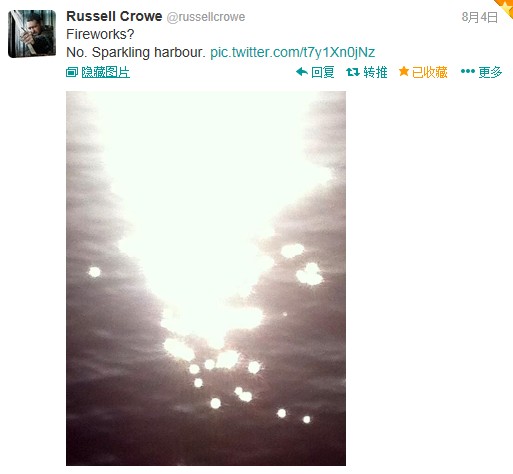Screen dimensions: 513x474
Task: Toggle the orange favorite star icon
Action: tap(404, 71)
